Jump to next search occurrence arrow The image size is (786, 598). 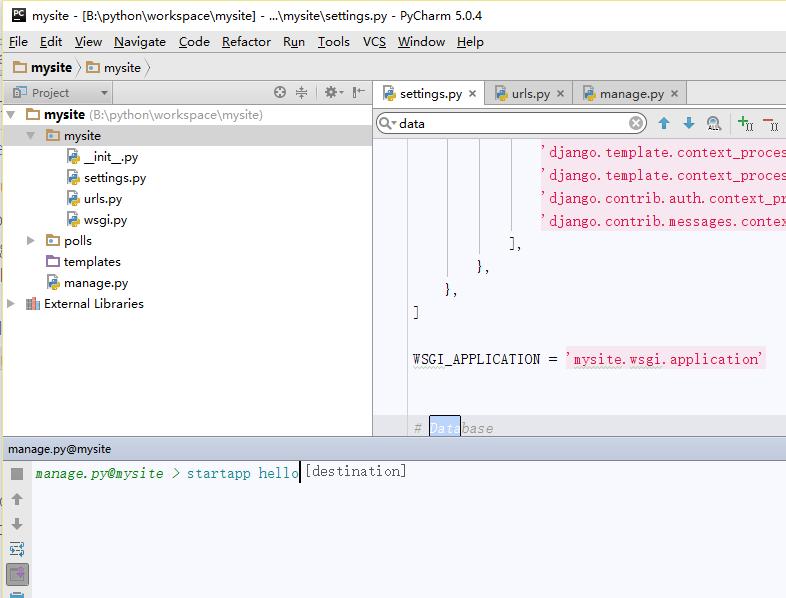(689, 123)
